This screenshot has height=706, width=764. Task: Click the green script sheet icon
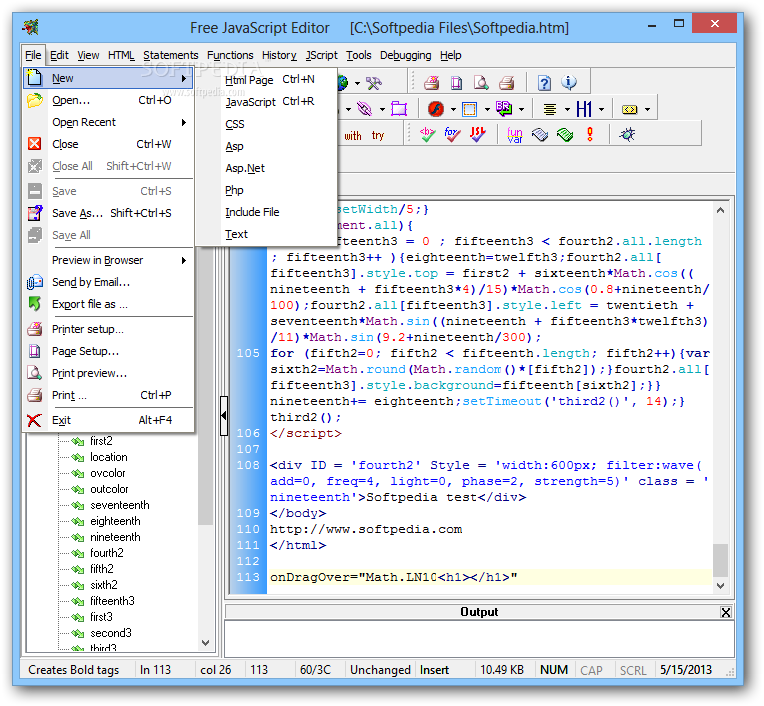[x=565, y=134]
